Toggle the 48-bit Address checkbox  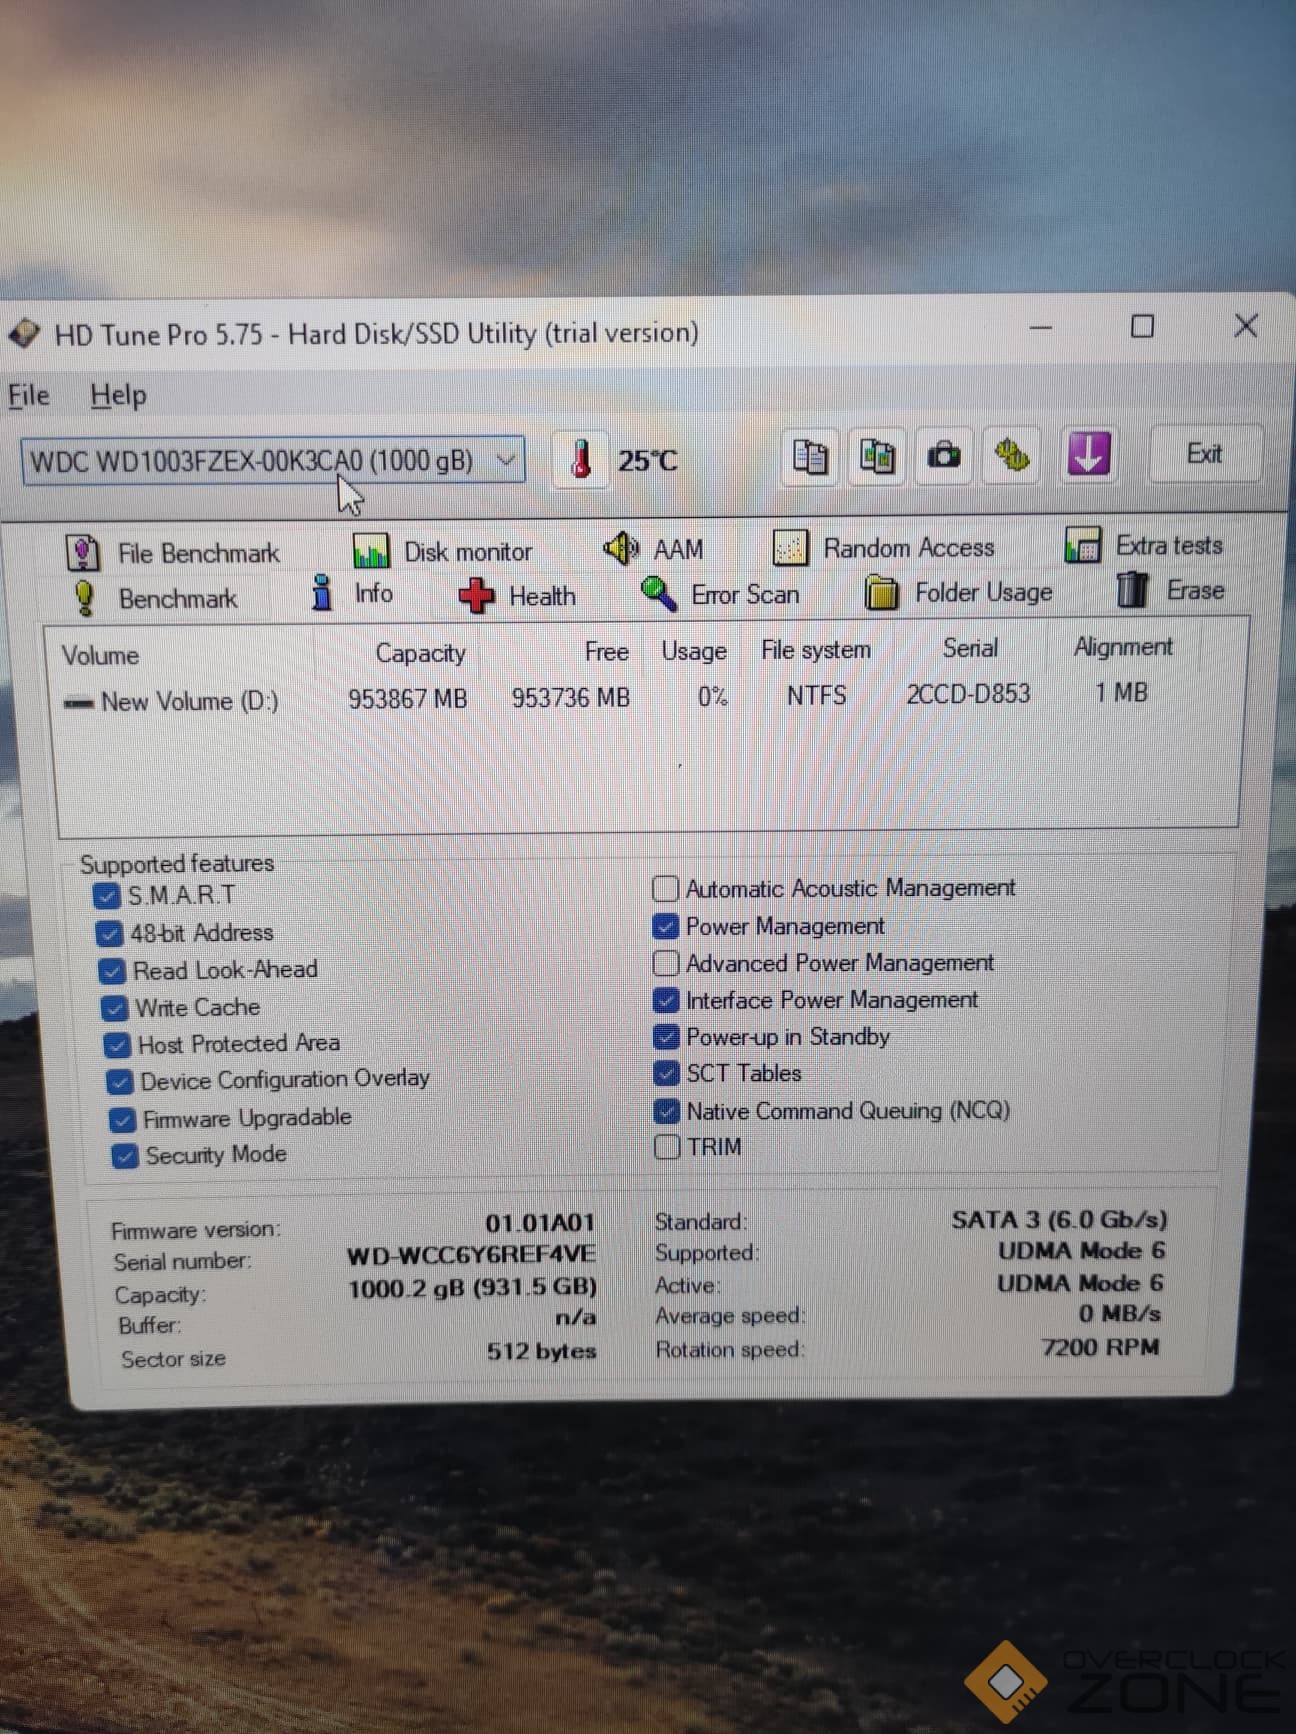109,933
